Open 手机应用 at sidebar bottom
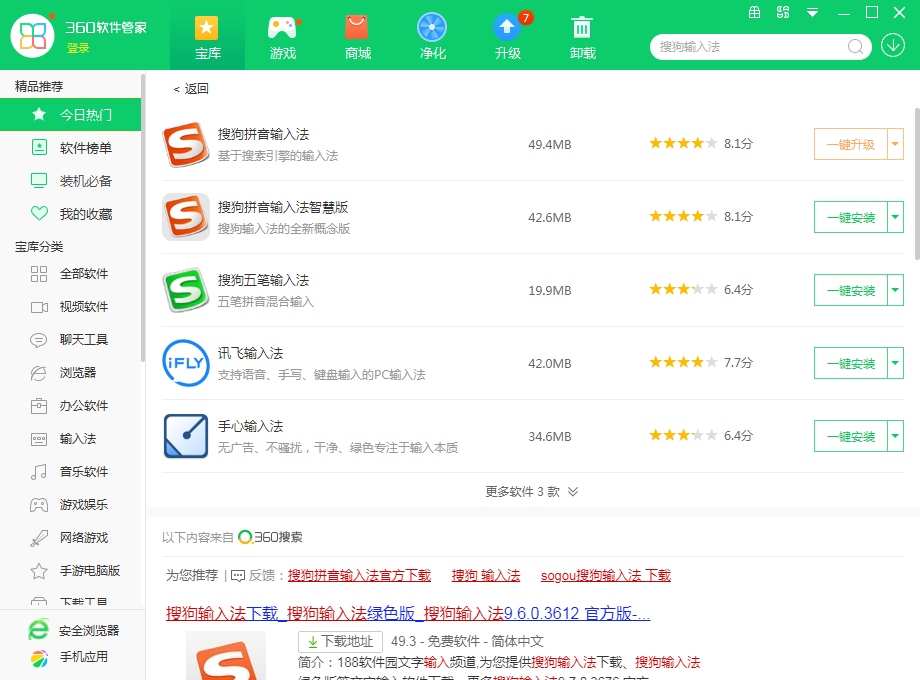 [x=68, y=657]
